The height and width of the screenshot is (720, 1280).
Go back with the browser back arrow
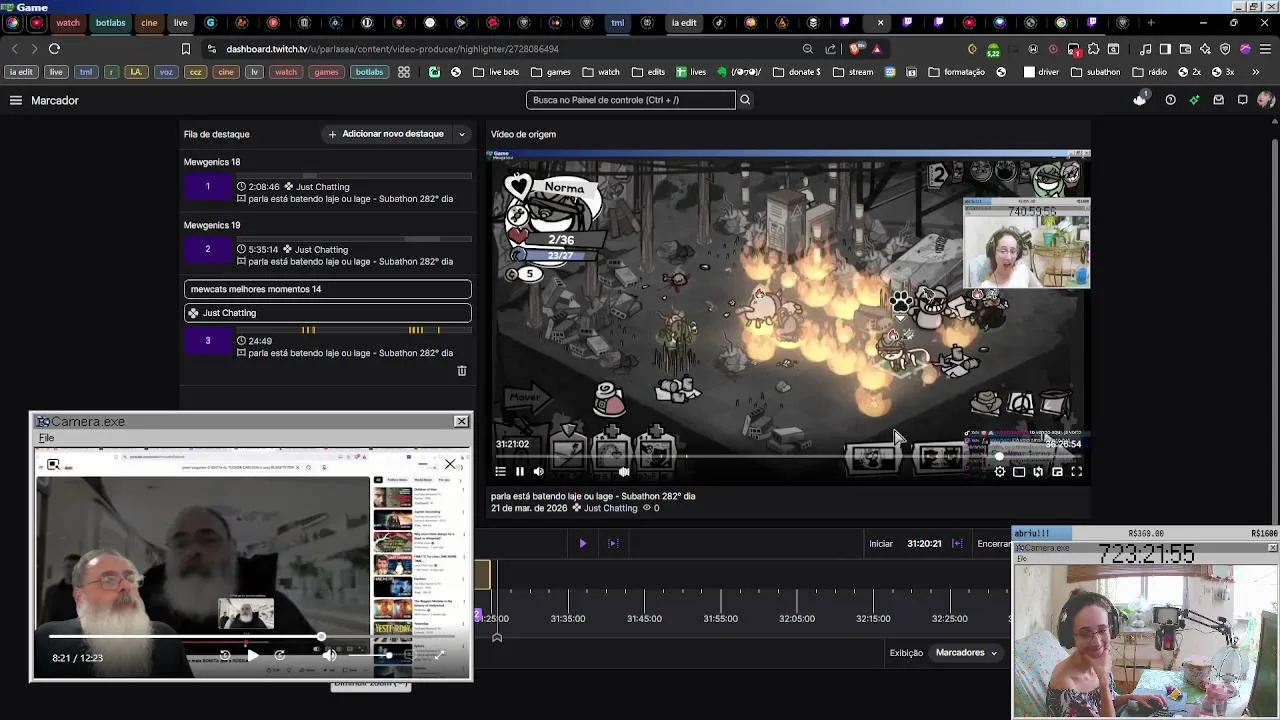tap(14, 48)
